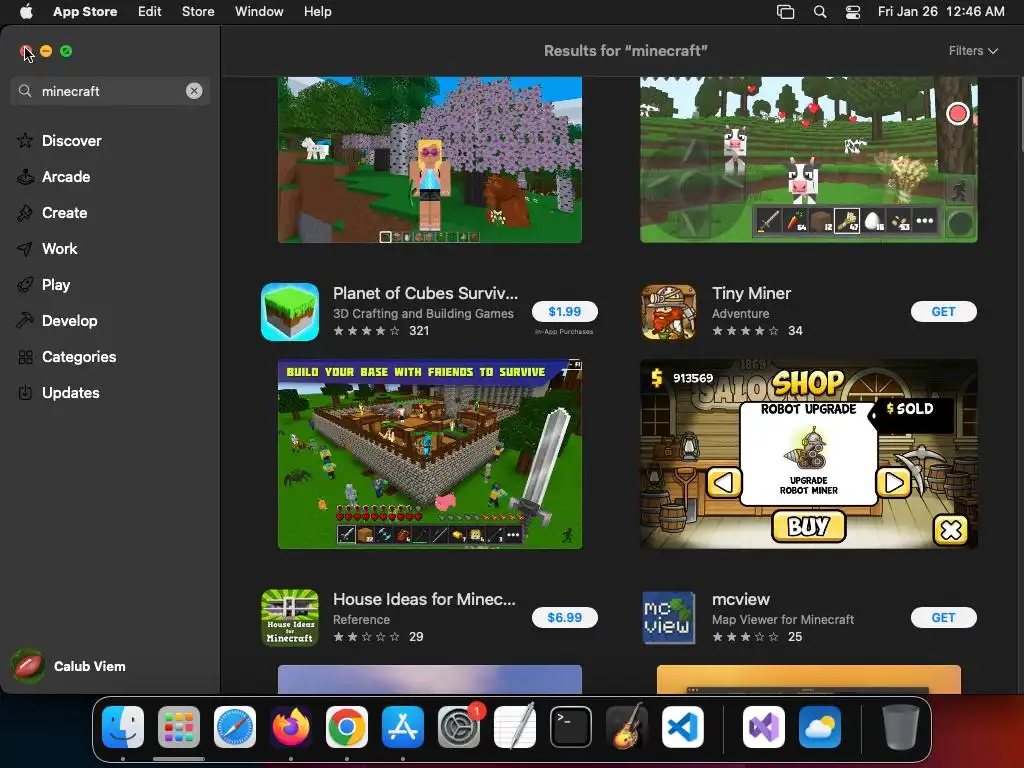View the cows in forest screenshot
Viewport: 1024px width, 768px height.
[x=808, y=160]
